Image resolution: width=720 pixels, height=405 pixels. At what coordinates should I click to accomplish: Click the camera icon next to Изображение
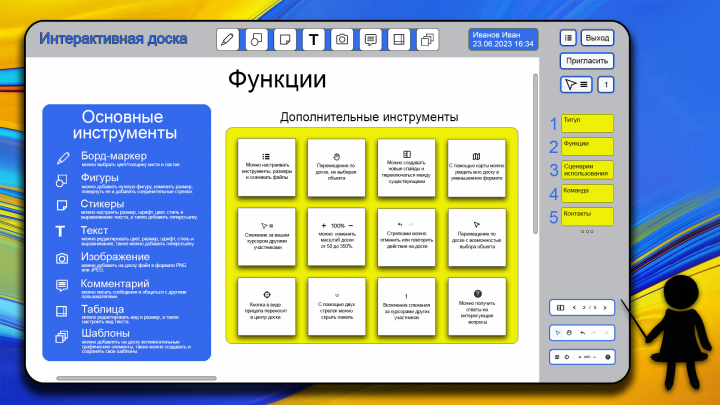pyautogui.click(x=62, y=259)
